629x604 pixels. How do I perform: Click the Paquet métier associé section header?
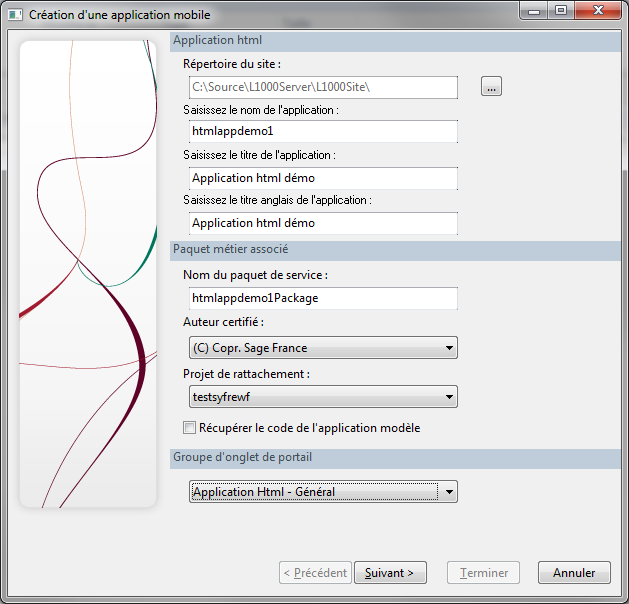click(x=395, y=250)
